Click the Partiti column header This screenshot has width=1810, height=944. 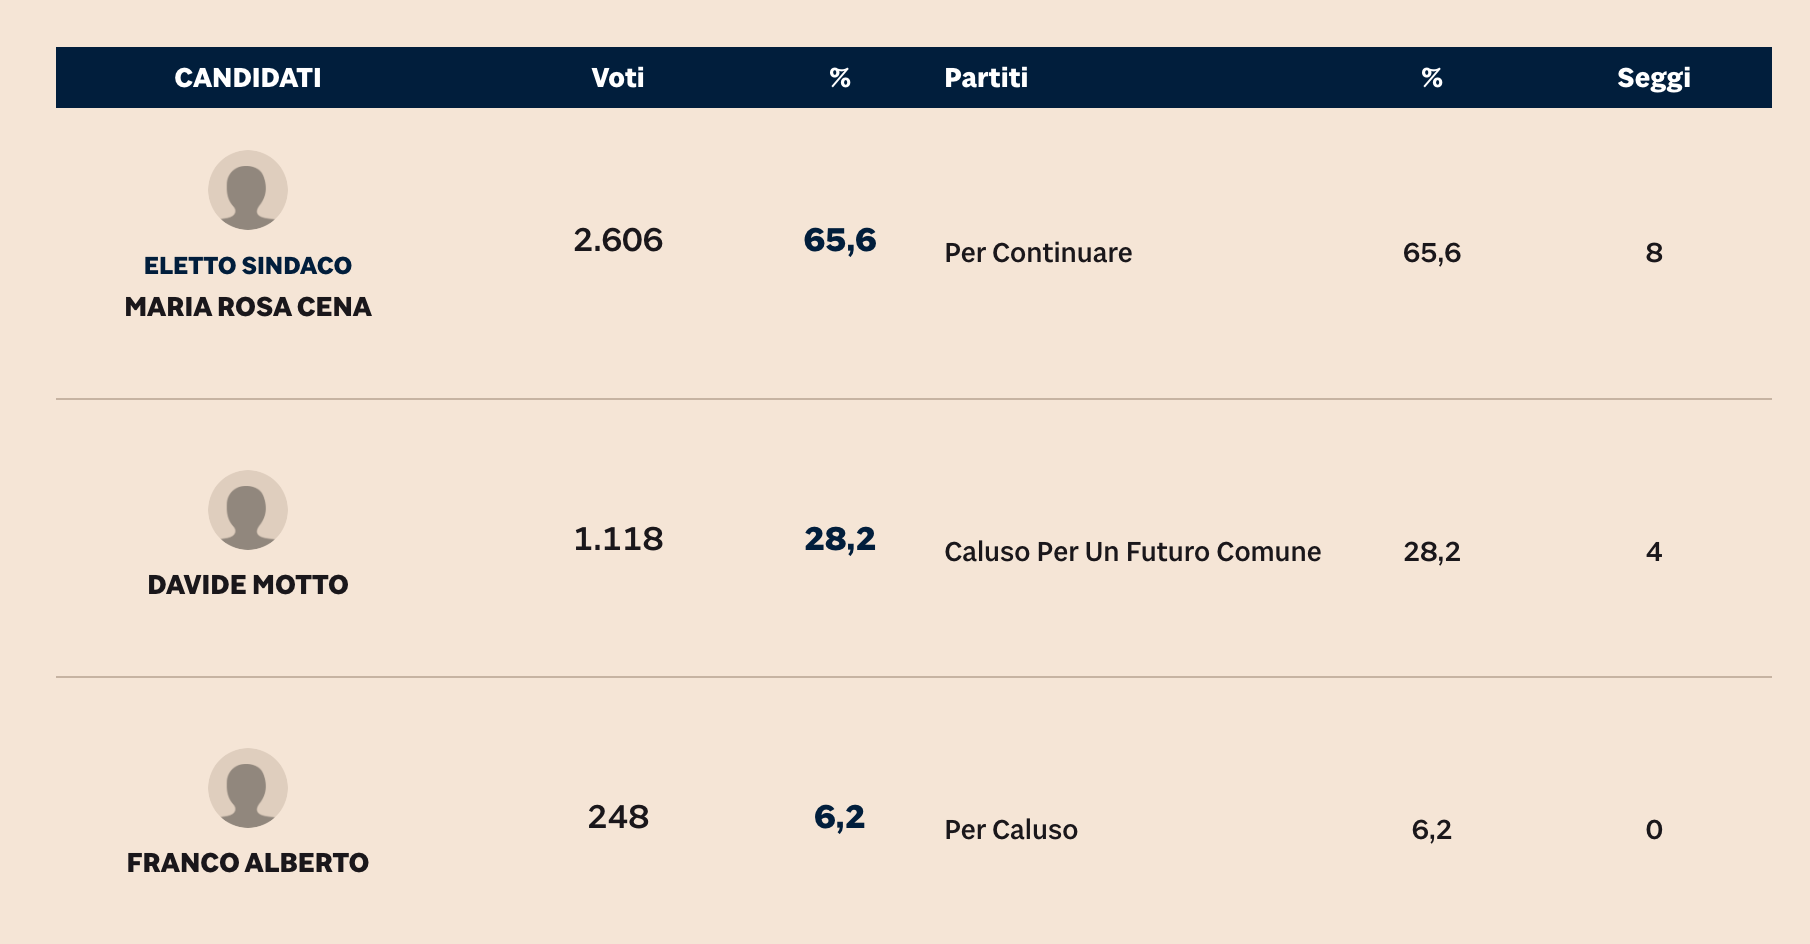point(986,78)
